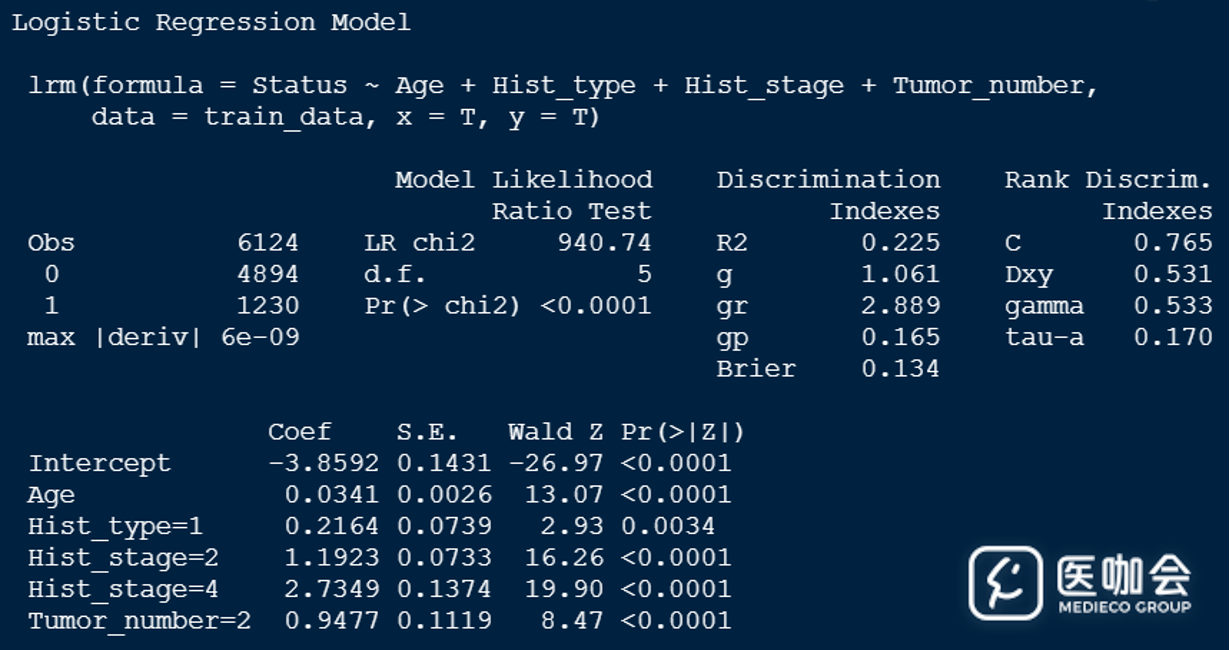Image resolution: width=1230 pixels, height=650 pixels.
Task: Click the Chinese watermark text beside the logo
Action: [x=1123, y=574]
